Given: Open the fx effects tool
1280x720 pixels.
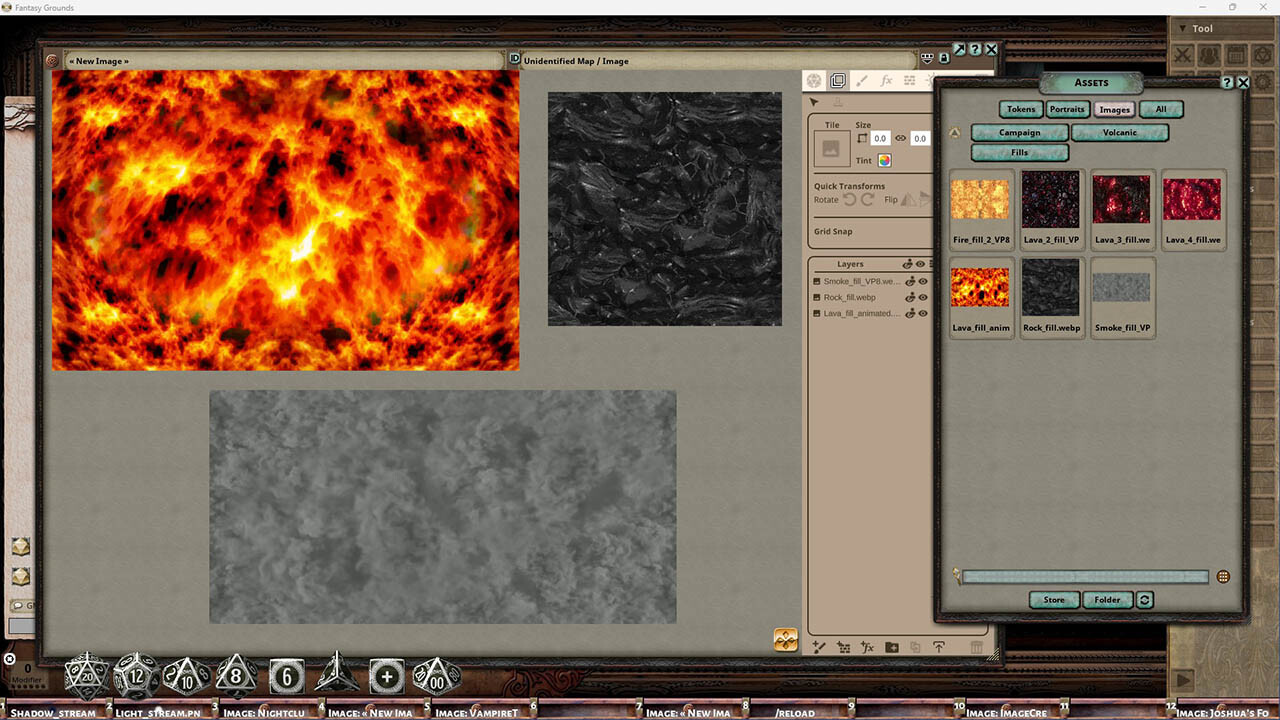Looking at the screenshot, I should [x=888, y=80].
